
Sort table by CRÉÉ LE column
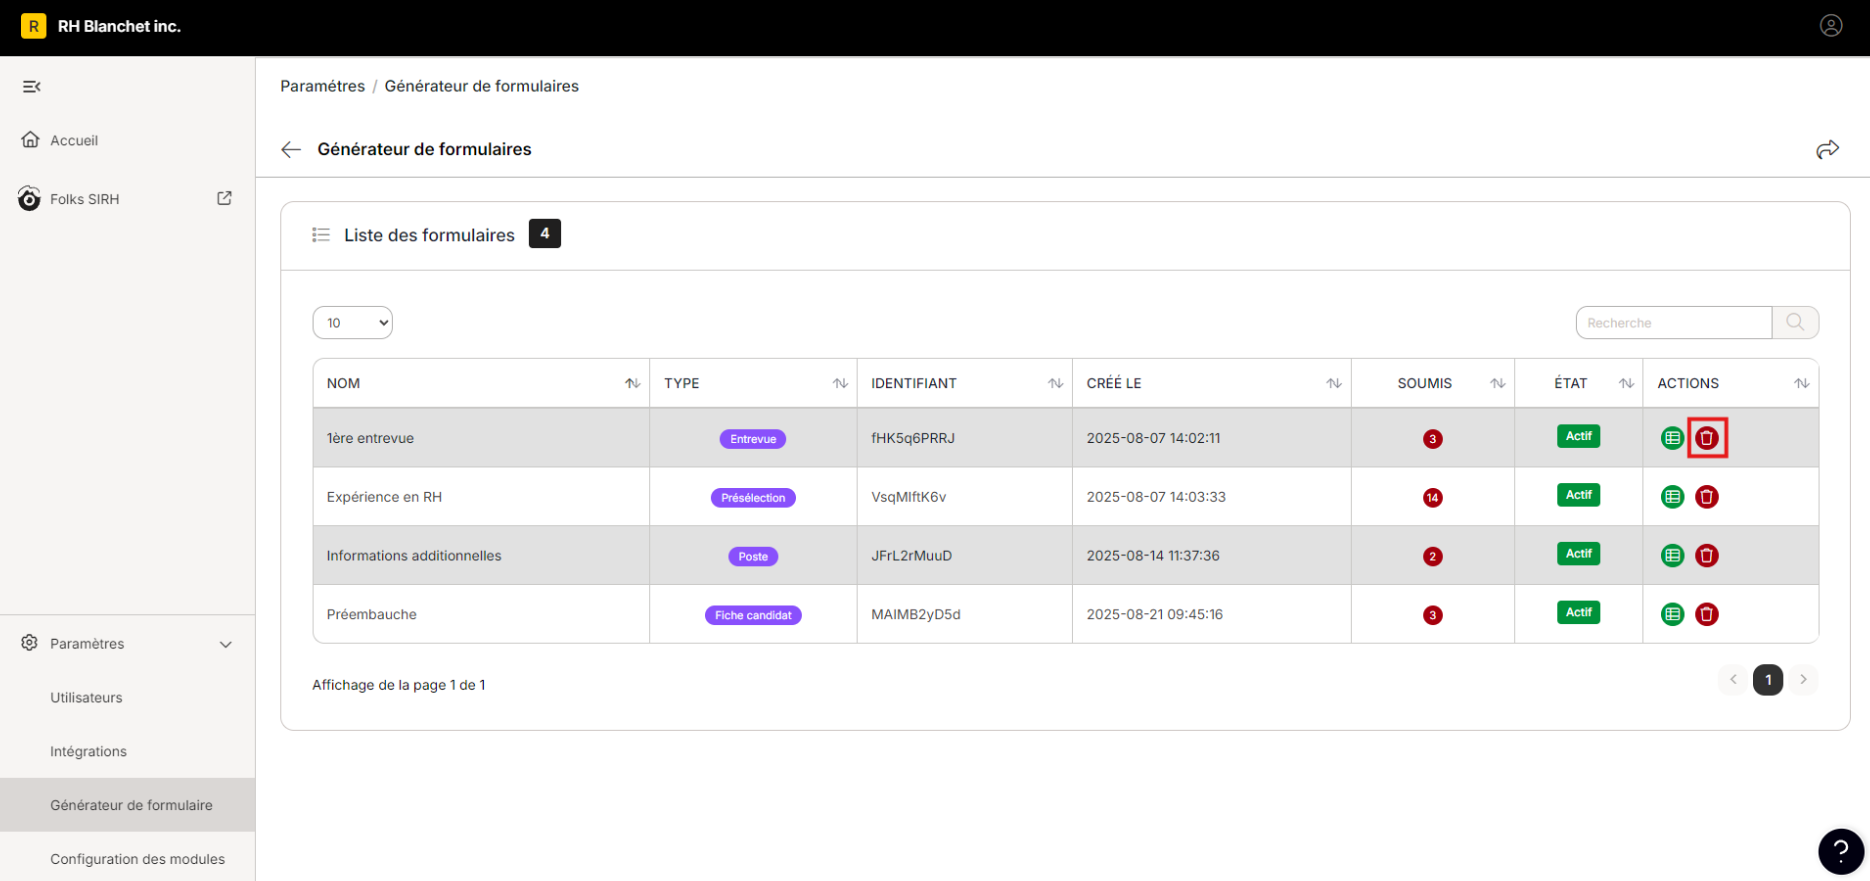(x=1334, y=383)
